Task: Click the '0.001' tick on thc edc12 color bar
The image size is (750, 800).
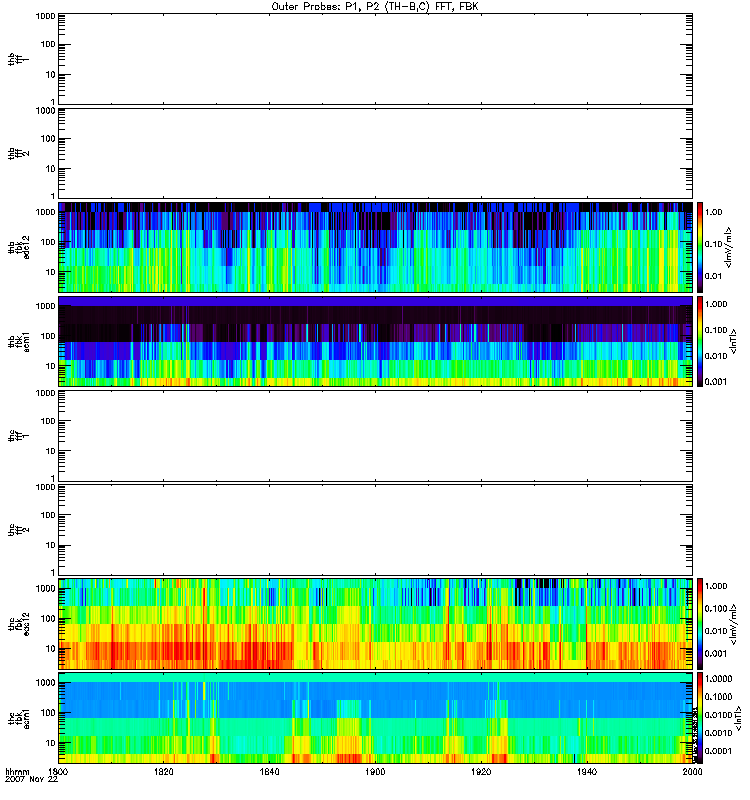Action: click(716, 654)
